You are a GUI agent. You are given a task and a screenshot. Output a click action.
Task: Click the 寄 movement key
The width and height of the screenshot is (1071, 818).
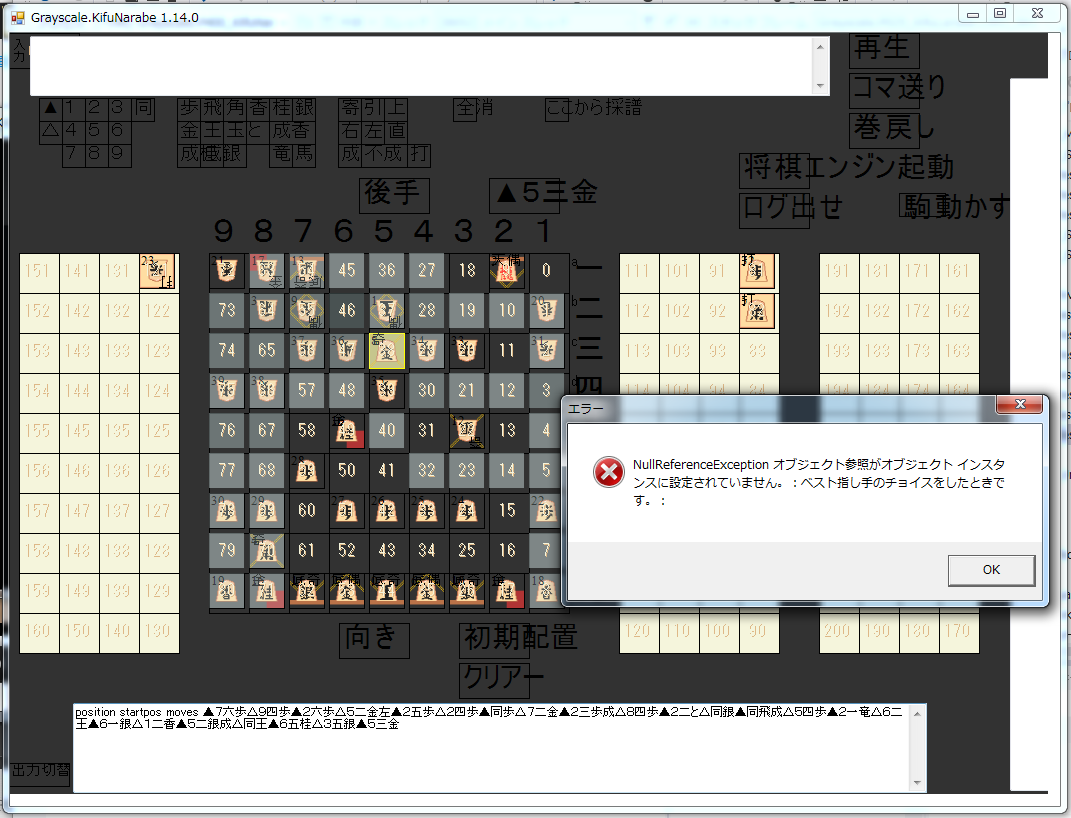click(x=350, y=109)
